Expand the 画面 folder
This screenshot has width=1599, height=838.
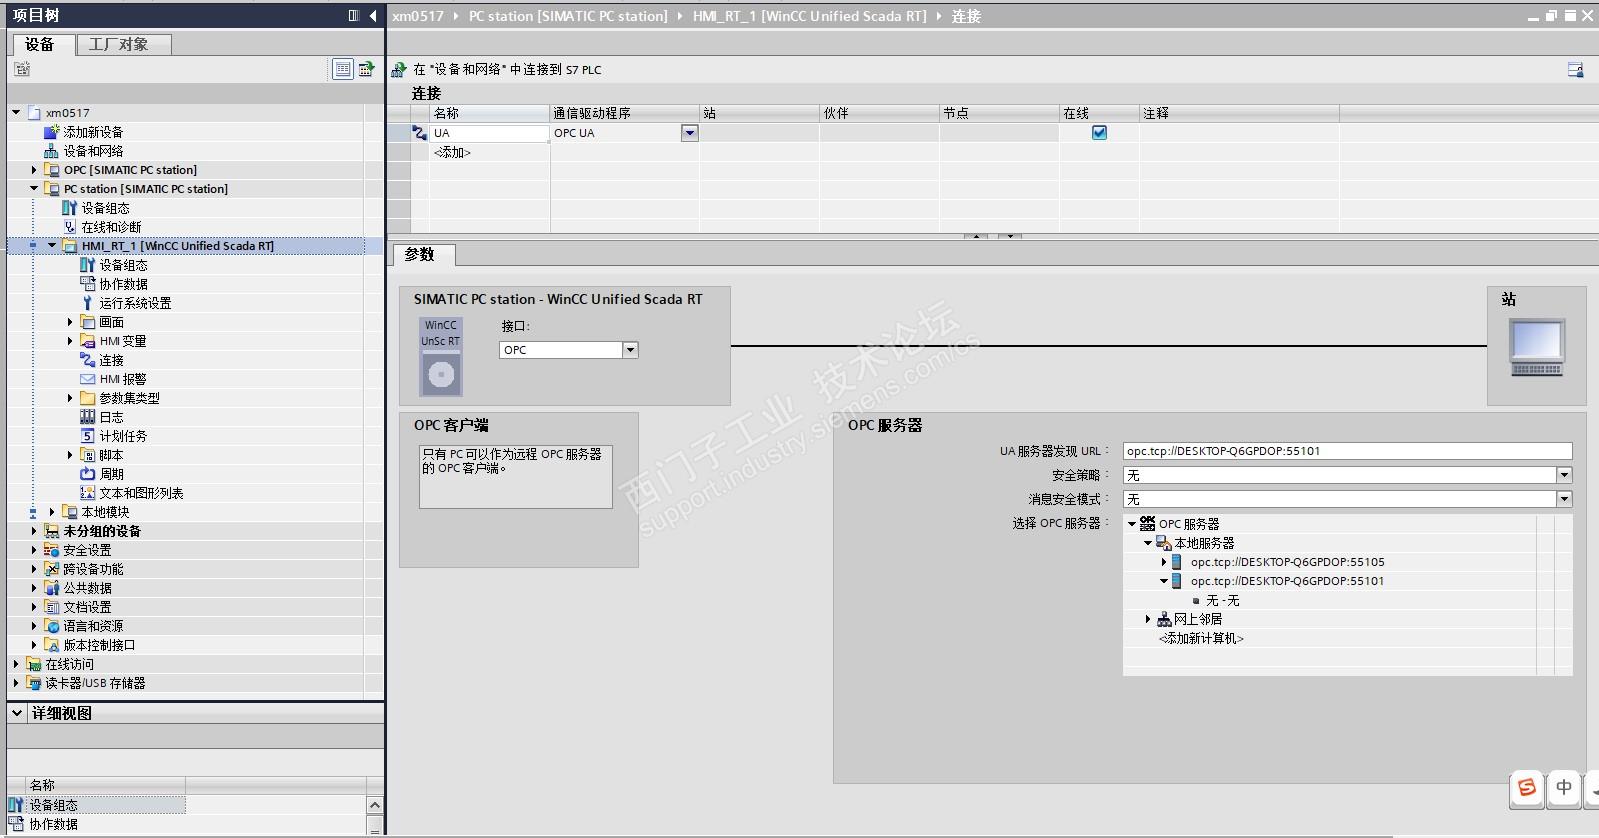click(70, 322)
